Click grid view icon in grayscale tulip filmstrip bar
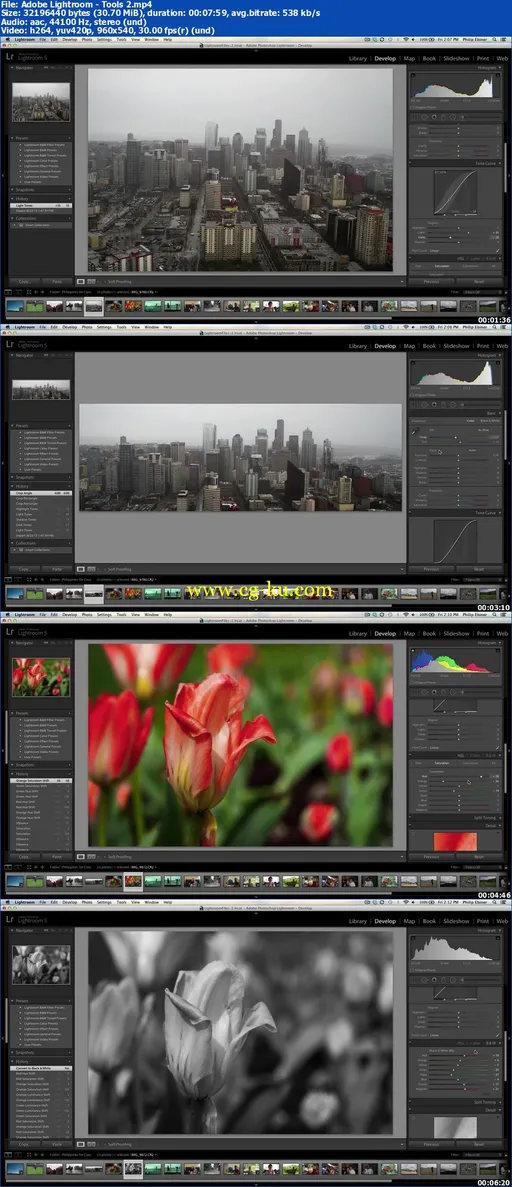 click(x=29, y=1155)
